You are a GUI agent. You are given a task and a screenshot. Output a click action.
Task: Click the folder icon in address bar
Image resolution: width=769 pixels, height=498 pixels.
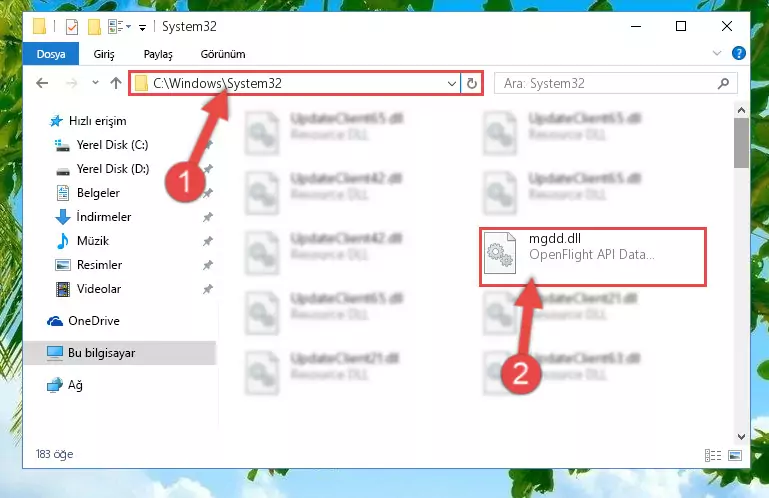coord(141,83)
